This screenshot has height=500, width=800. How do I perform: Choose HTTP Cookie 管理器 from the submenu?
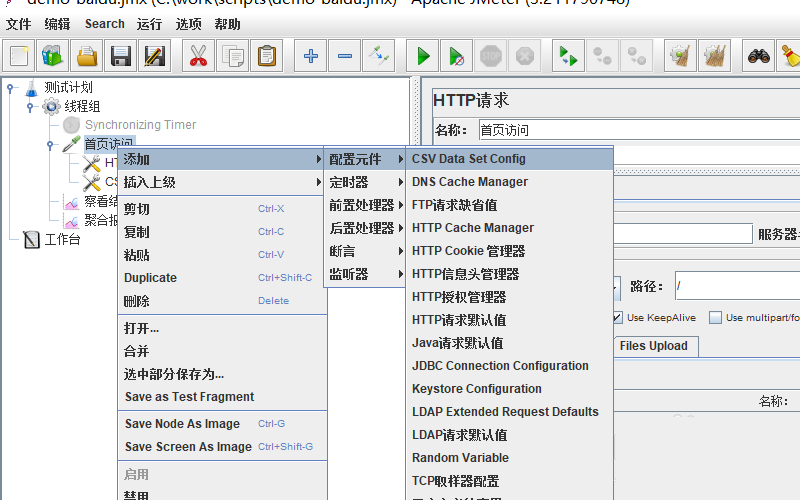(x=468, y=251)
